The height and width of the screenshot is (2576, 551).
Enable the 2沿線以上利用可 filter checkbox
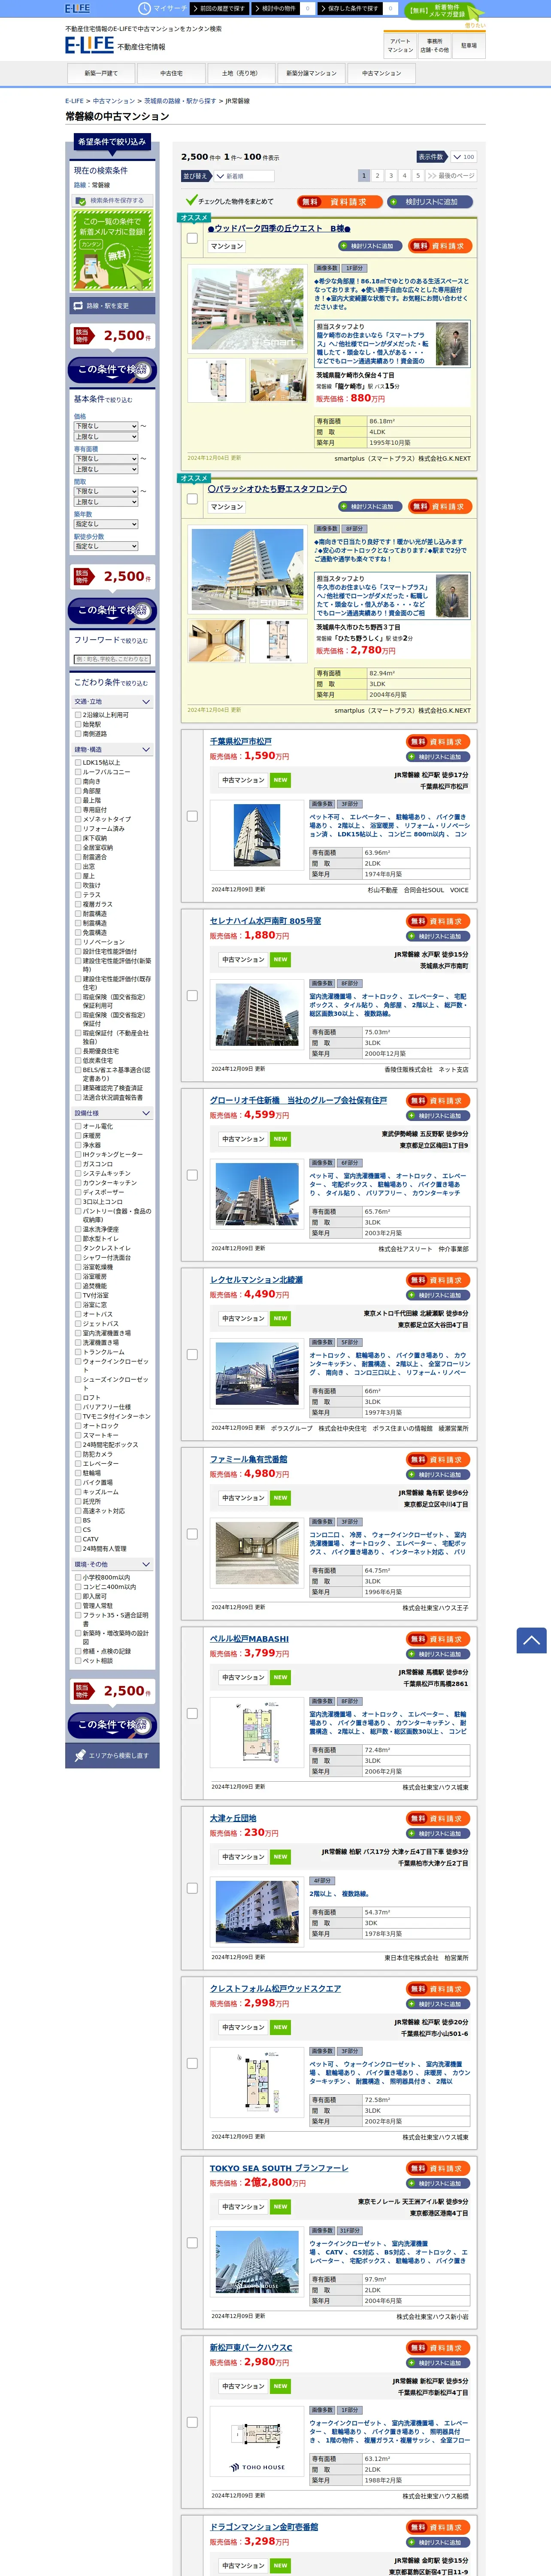point(78,715)
